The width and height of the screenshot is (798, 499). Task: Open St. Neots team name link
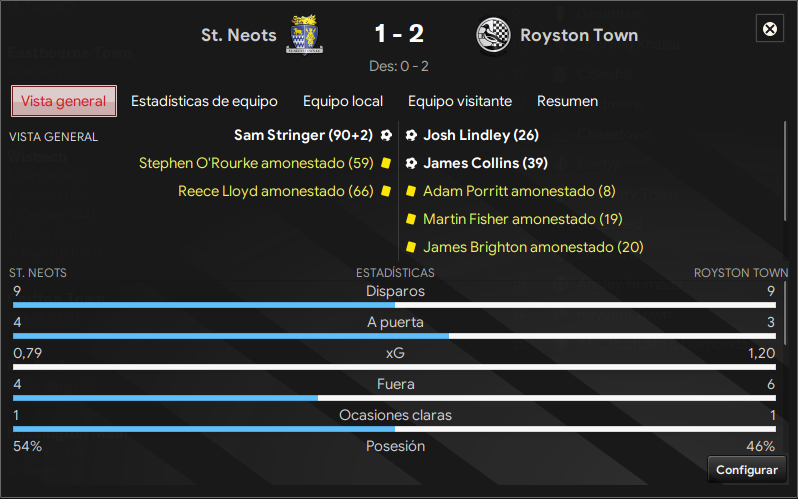click(239, 35)
